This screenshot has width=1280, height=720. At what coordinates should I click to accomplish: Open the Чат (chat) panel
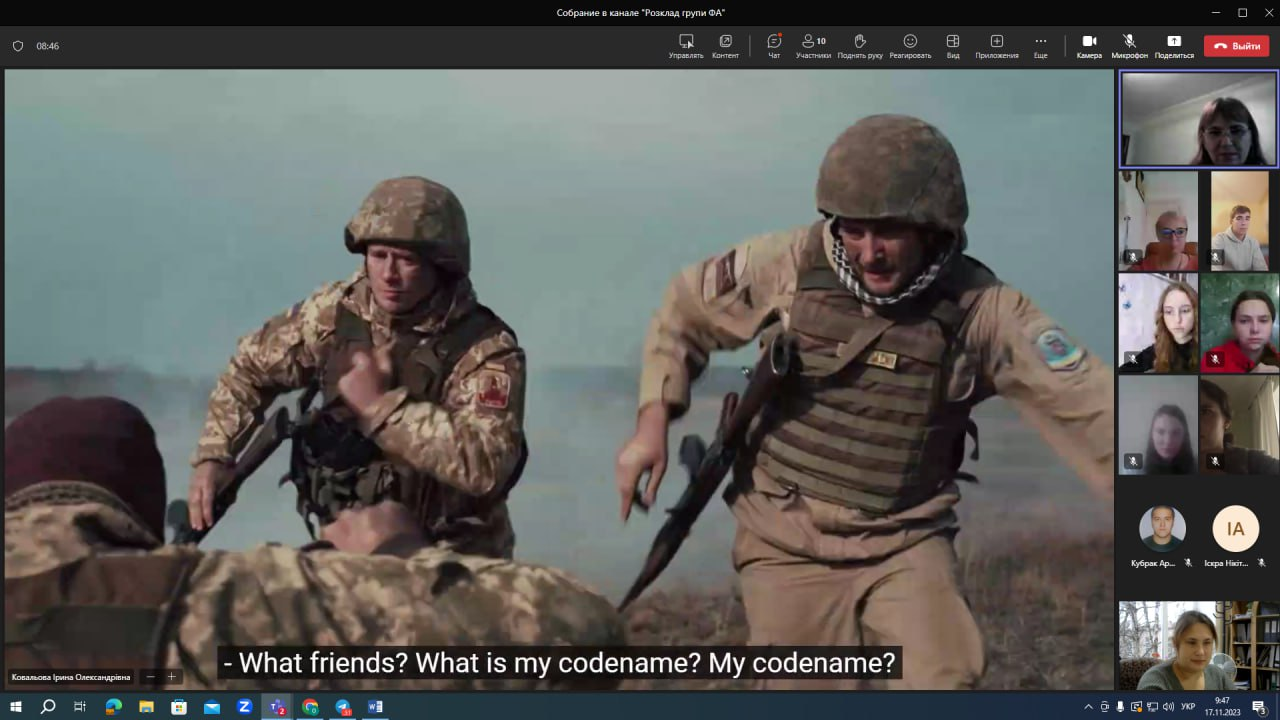(x=774, y=45)
